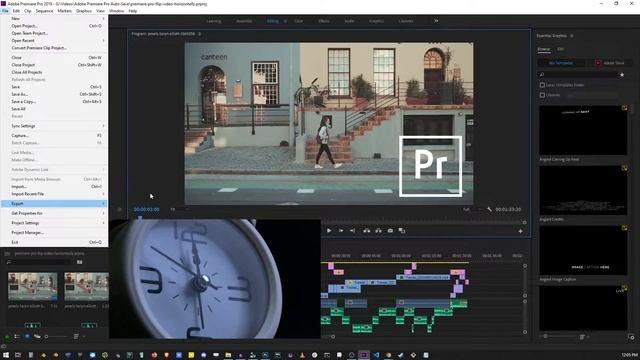Expand the Get Properties for submenu

coord(54,213)
